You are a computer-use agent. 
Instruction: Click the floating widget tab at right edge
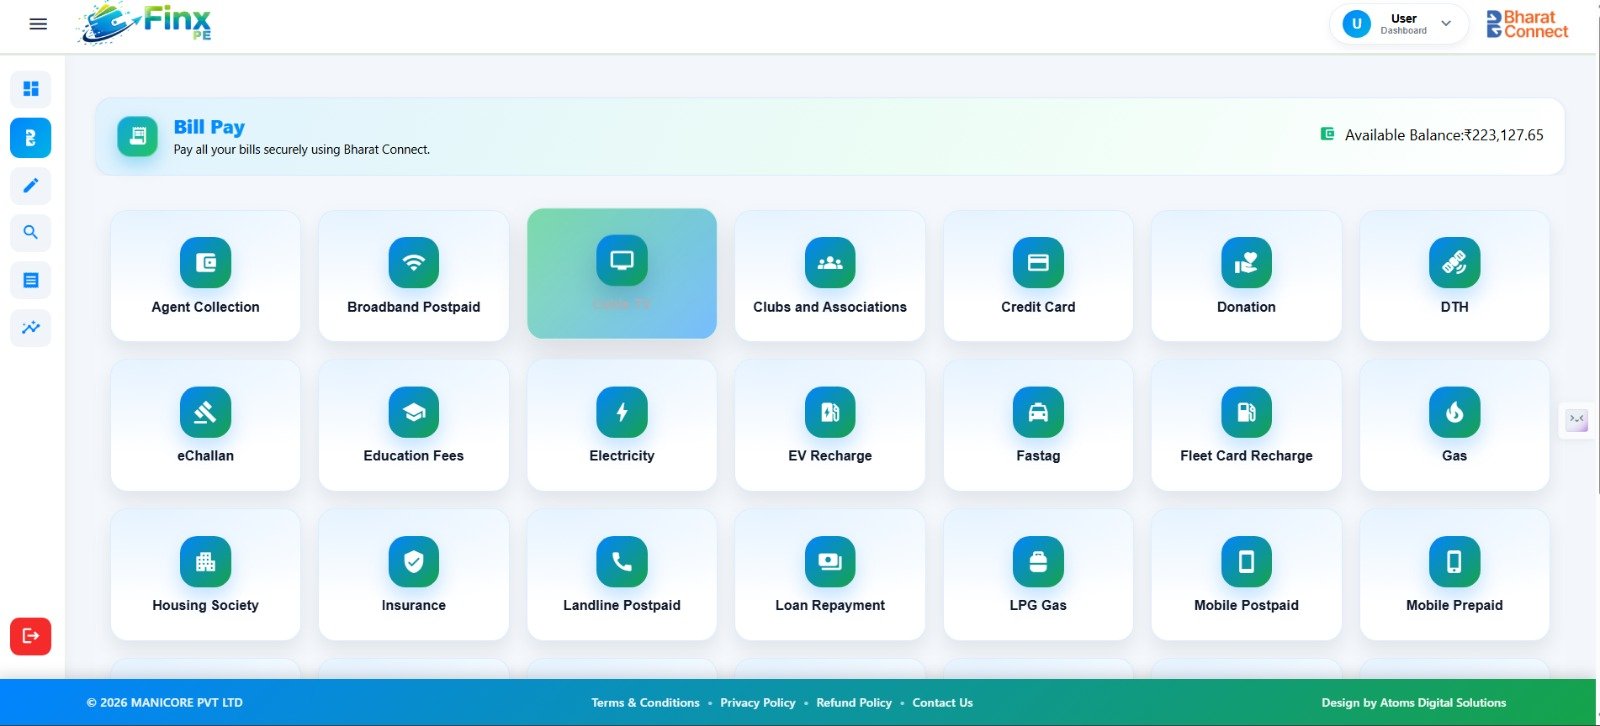[x=1577, y=419]
